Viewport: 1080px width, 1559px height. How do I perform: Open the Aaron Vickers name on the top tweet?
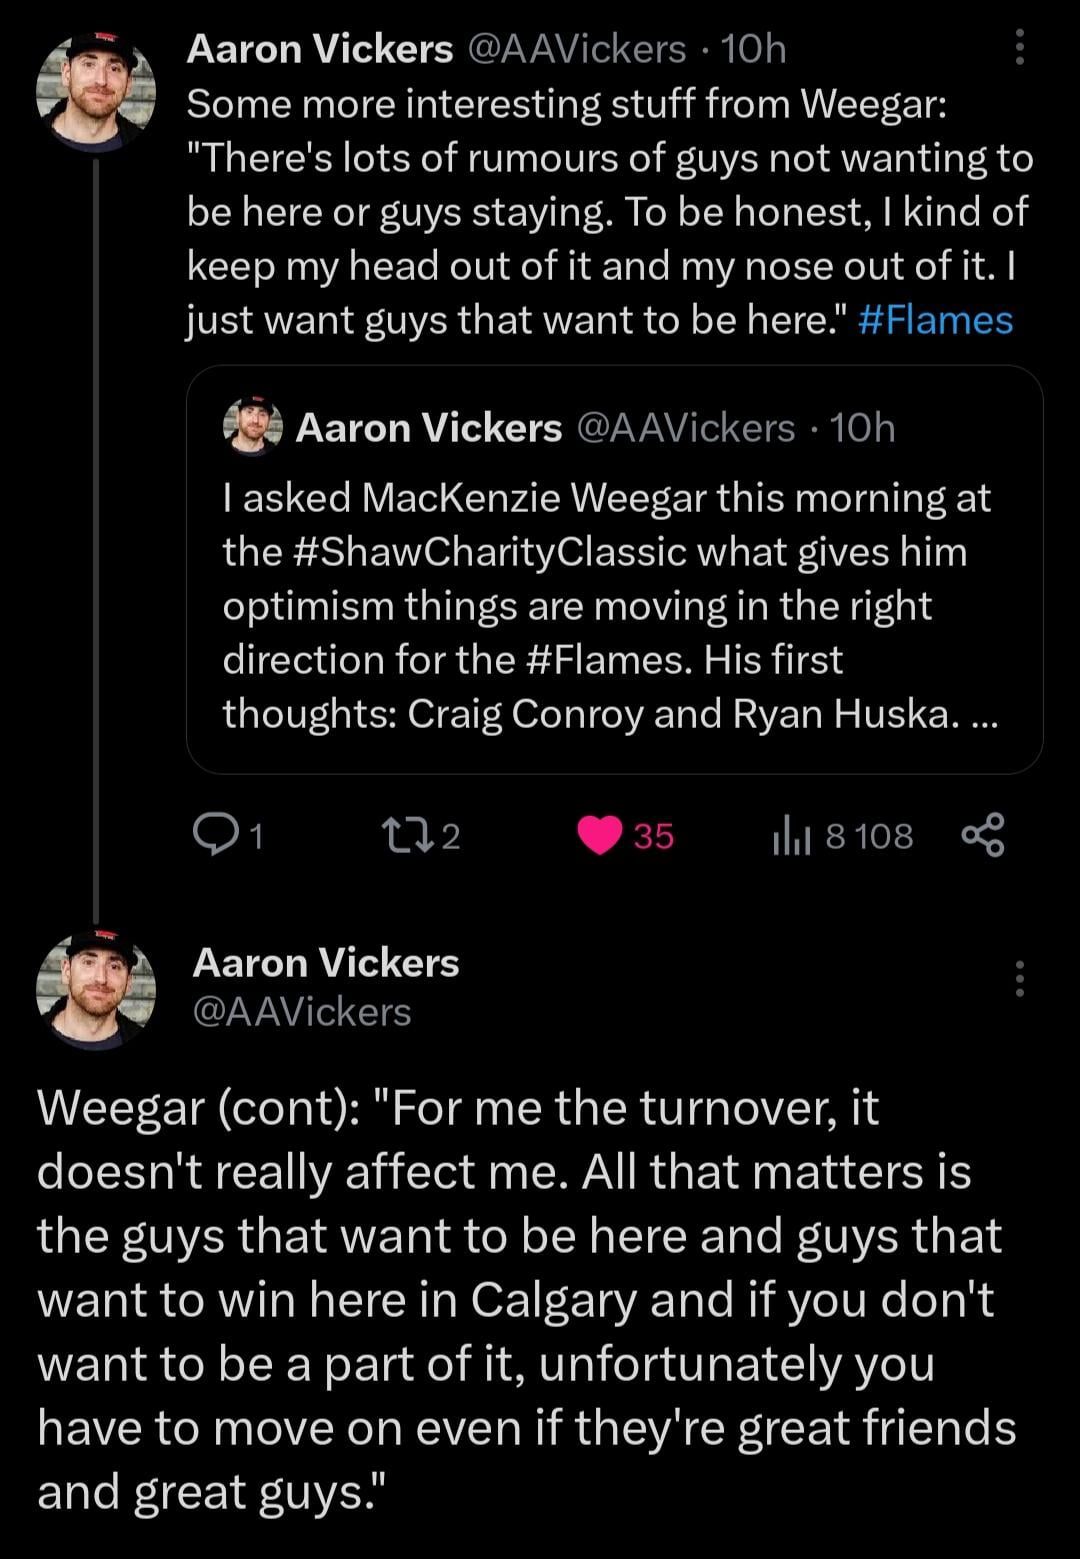(x=319, y=48)
